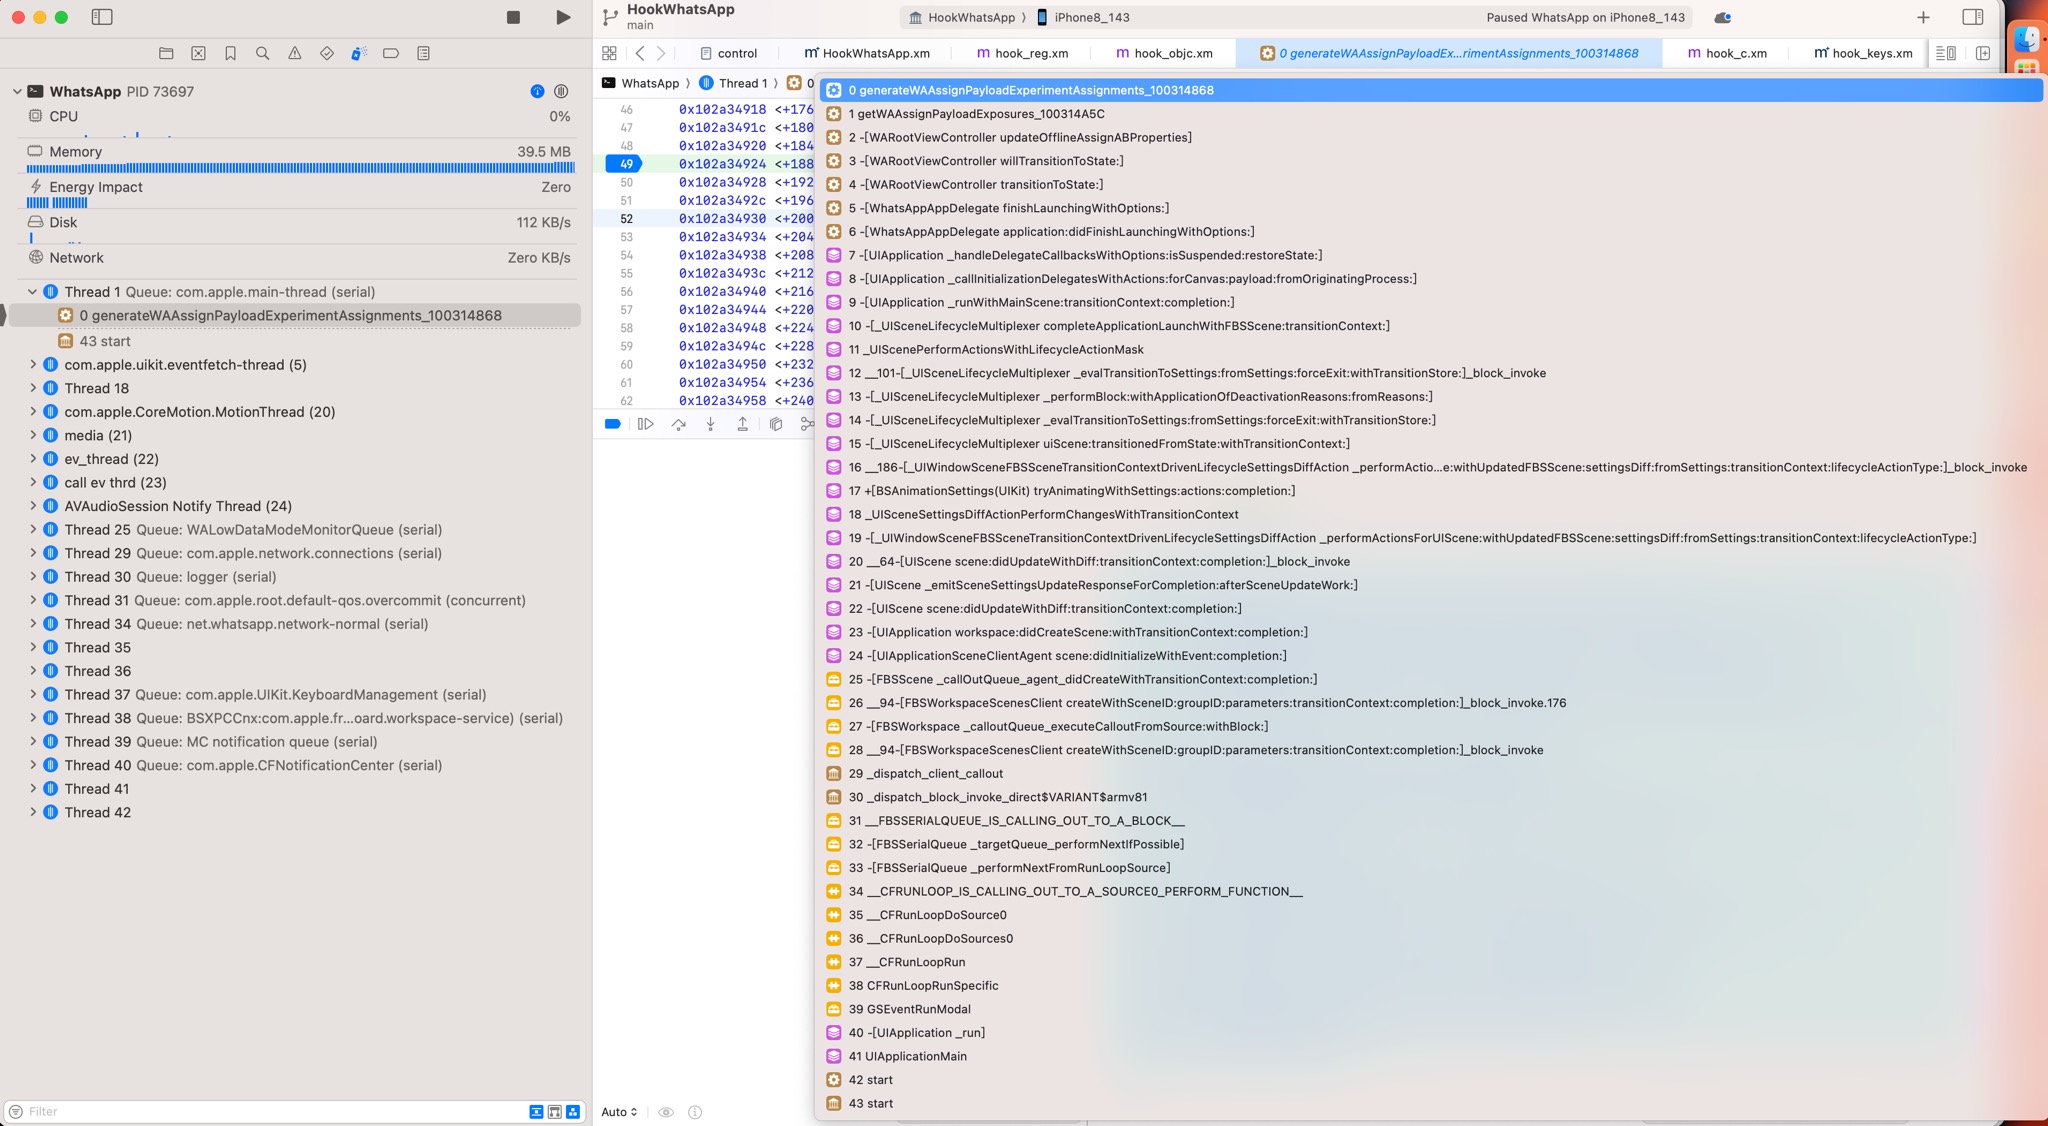
Task: Click the Quick Look eye button
Action: coord(666,1112)
